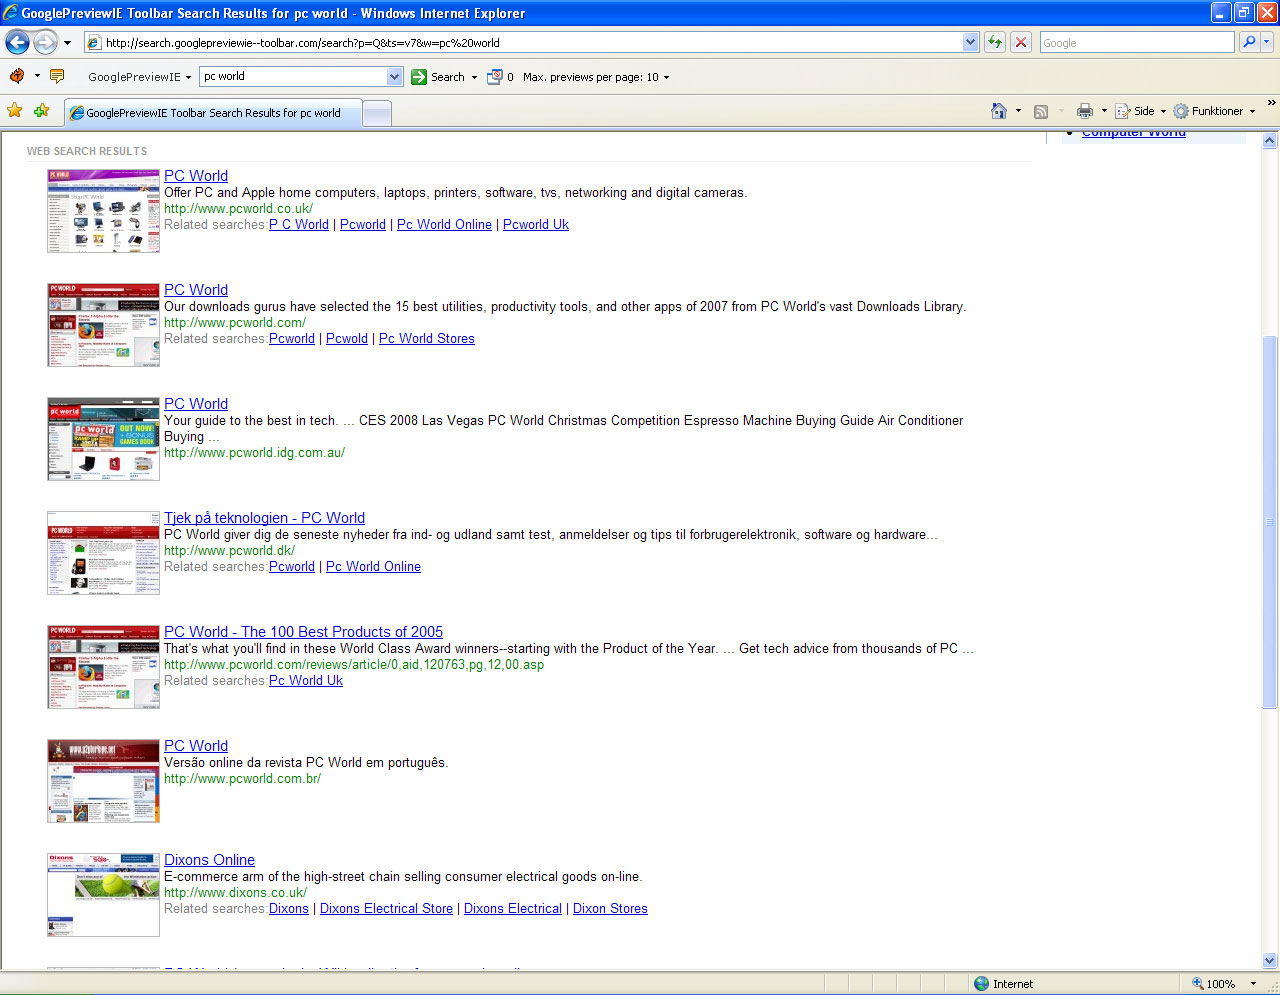This screenshot has height=995, width=1280.
Task: Open 'Max. previews per page: 10' dropdown
Action: pos(596,77)
